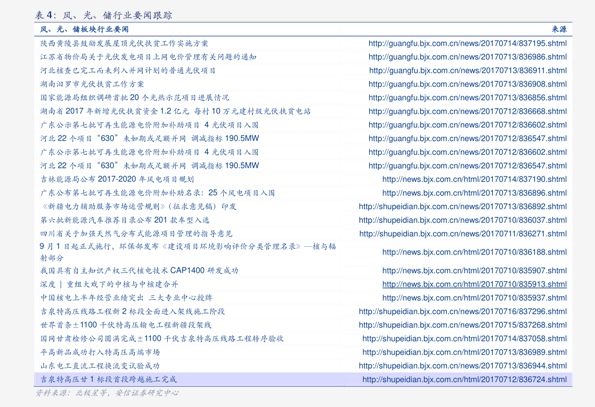The image size is (595, 407).
Task: Select the headline '吉林能源局公布 2017-2020 年风电项目规划'
Action: (x=117, y=179)
